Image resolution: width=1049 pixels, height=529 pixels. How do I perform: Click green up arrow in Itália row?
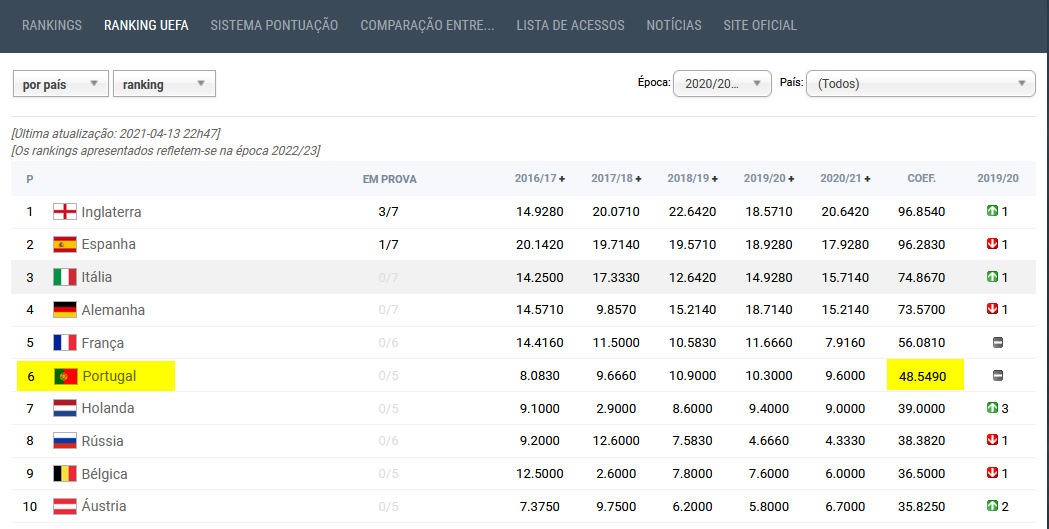992,276
